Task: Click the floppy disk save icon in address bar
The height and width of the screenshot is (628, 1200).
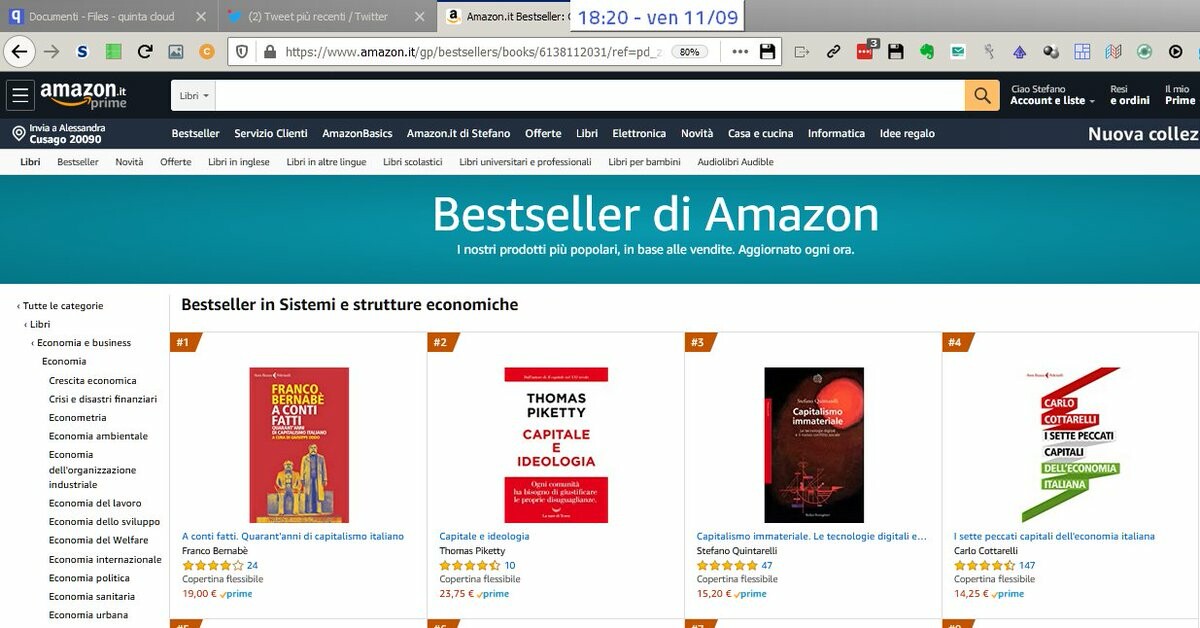Action: (767, 51)
